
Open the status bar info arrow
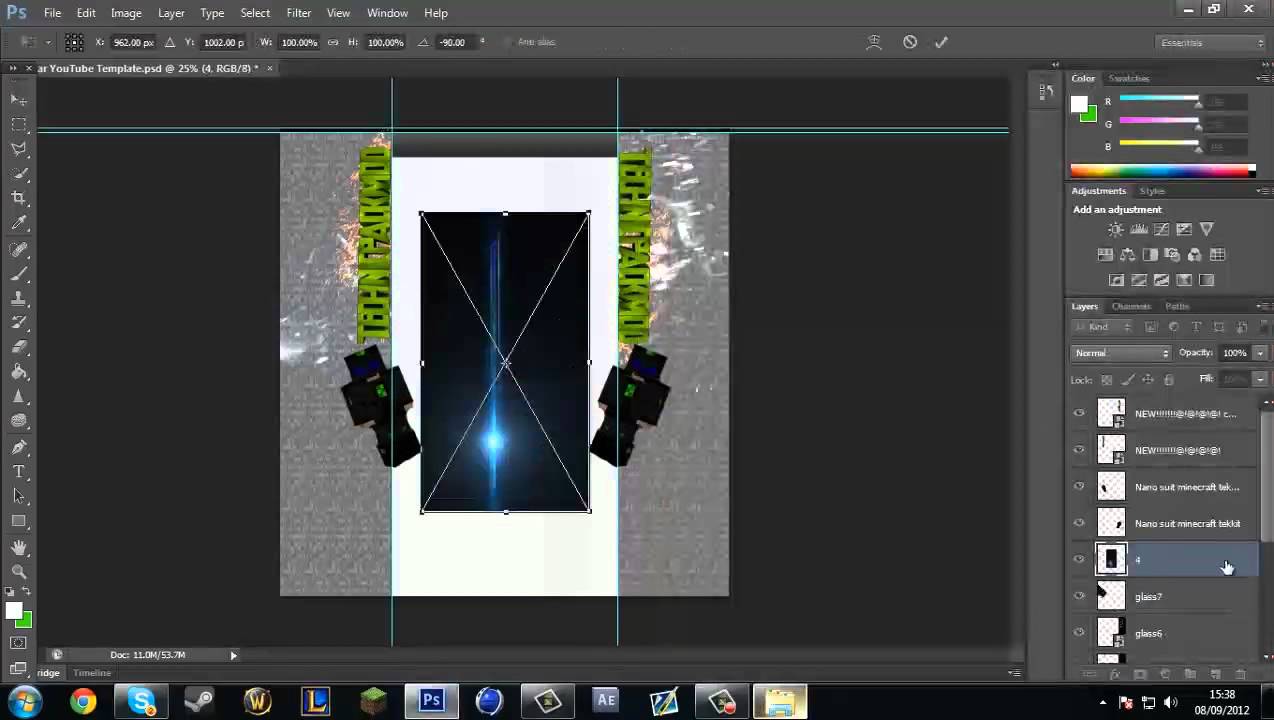tap(233, 655)
